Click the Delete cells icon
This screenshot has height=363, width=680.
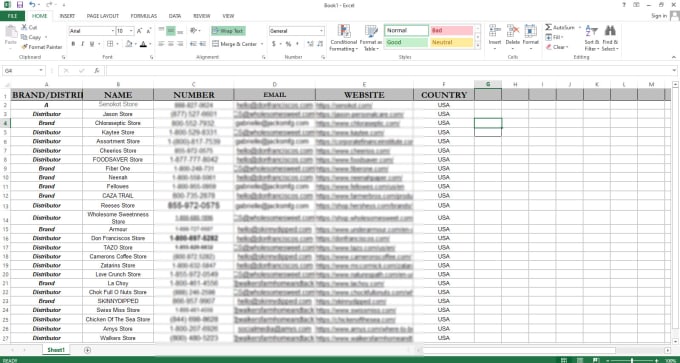(513, 38)
